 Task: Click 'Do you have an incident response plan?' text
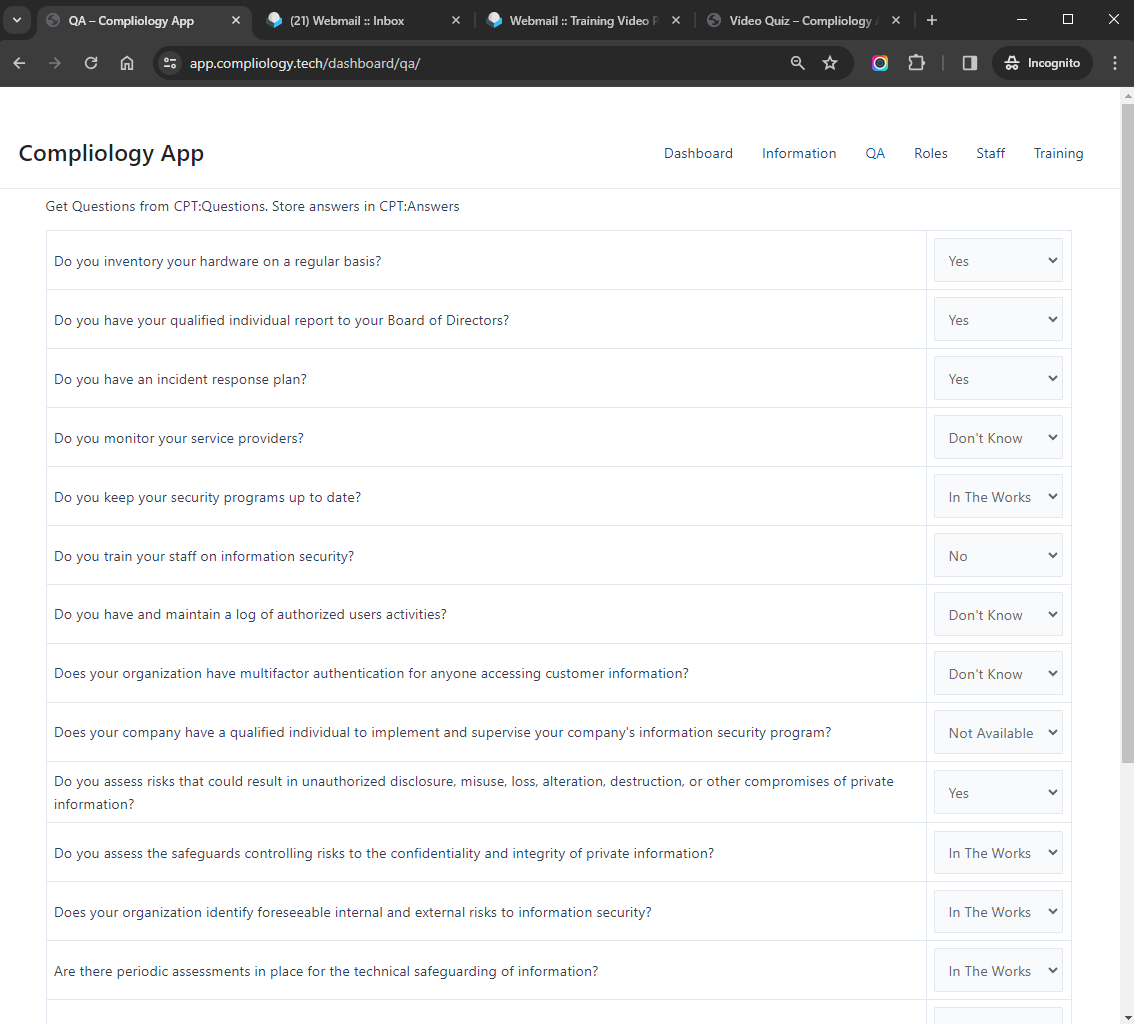[180, 379]
